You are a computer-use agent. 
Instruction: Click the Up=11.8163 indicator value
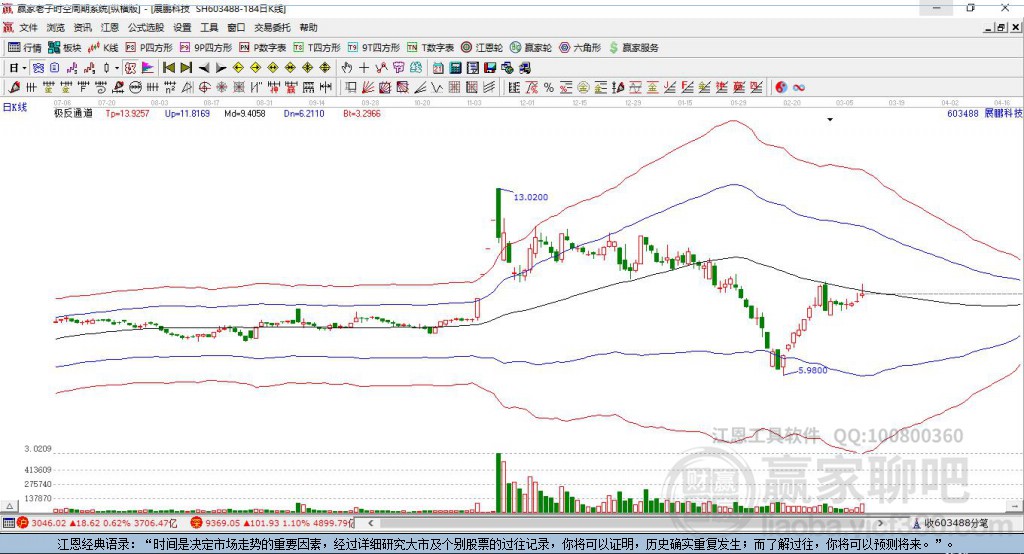[187, 113]
